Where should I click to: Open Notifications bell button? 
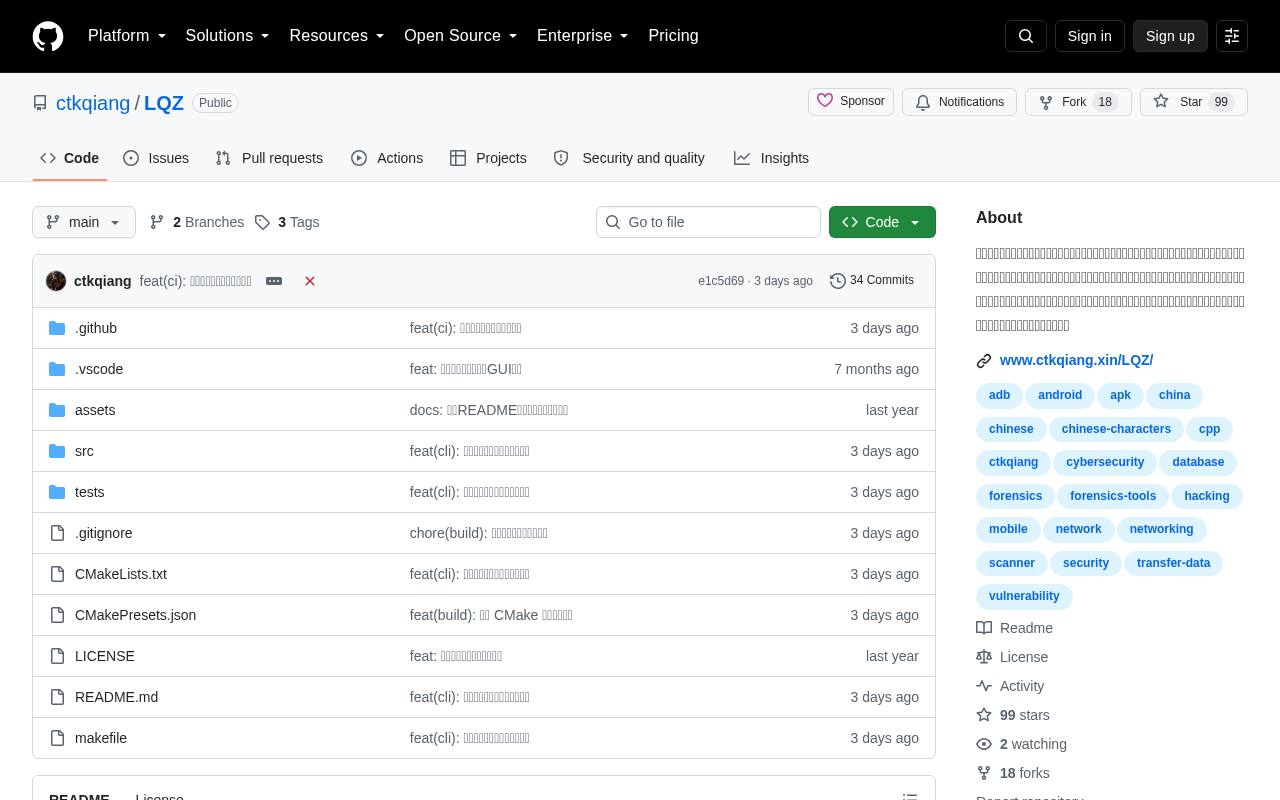coord(960,102)
